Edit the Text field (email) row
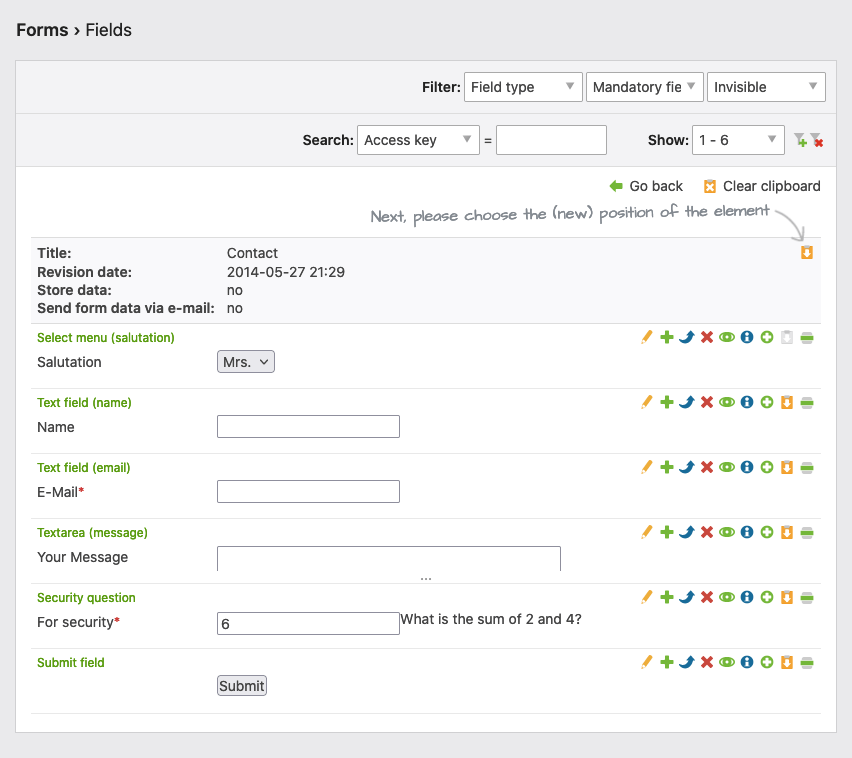The width and height of the screenshot is (852, 758). [647, 467]
